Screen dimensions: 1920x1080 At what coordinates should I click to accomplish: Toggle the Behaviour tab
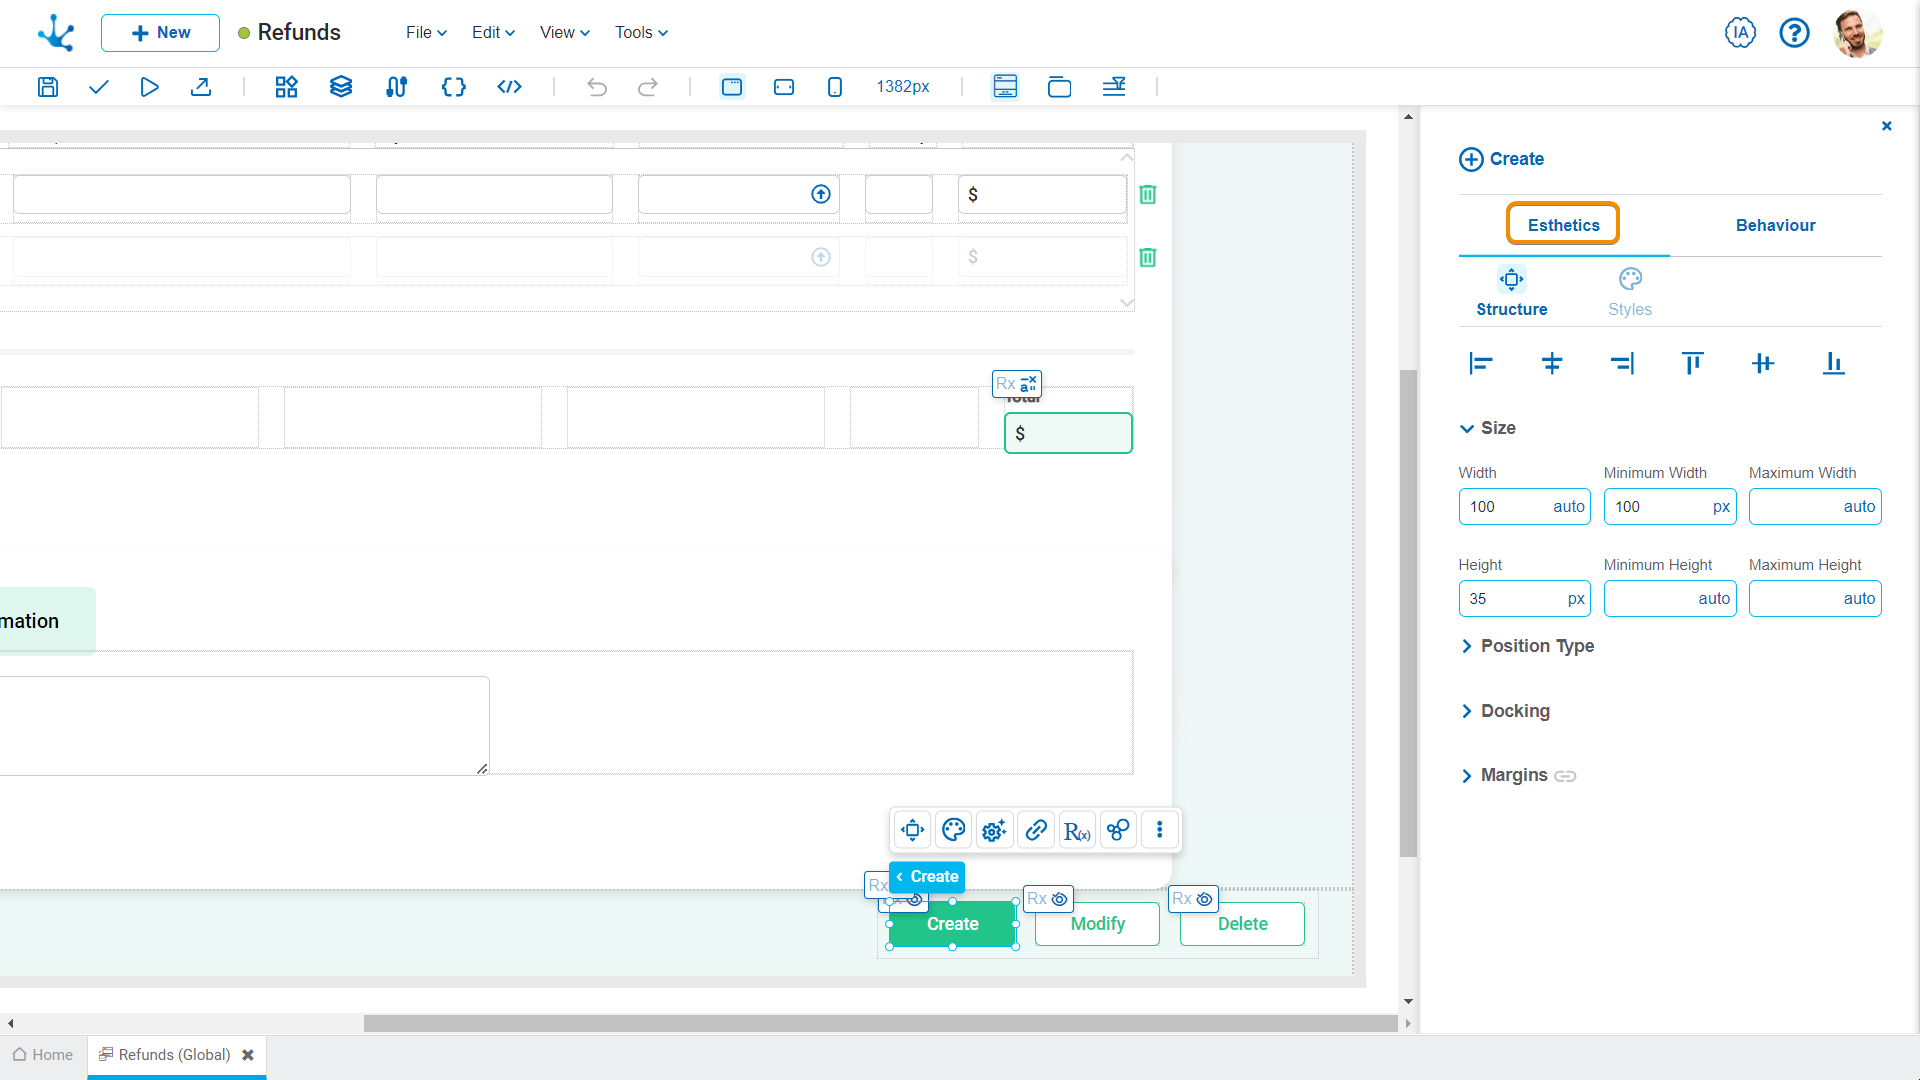pyautogui.click(x=1776, y=224)
